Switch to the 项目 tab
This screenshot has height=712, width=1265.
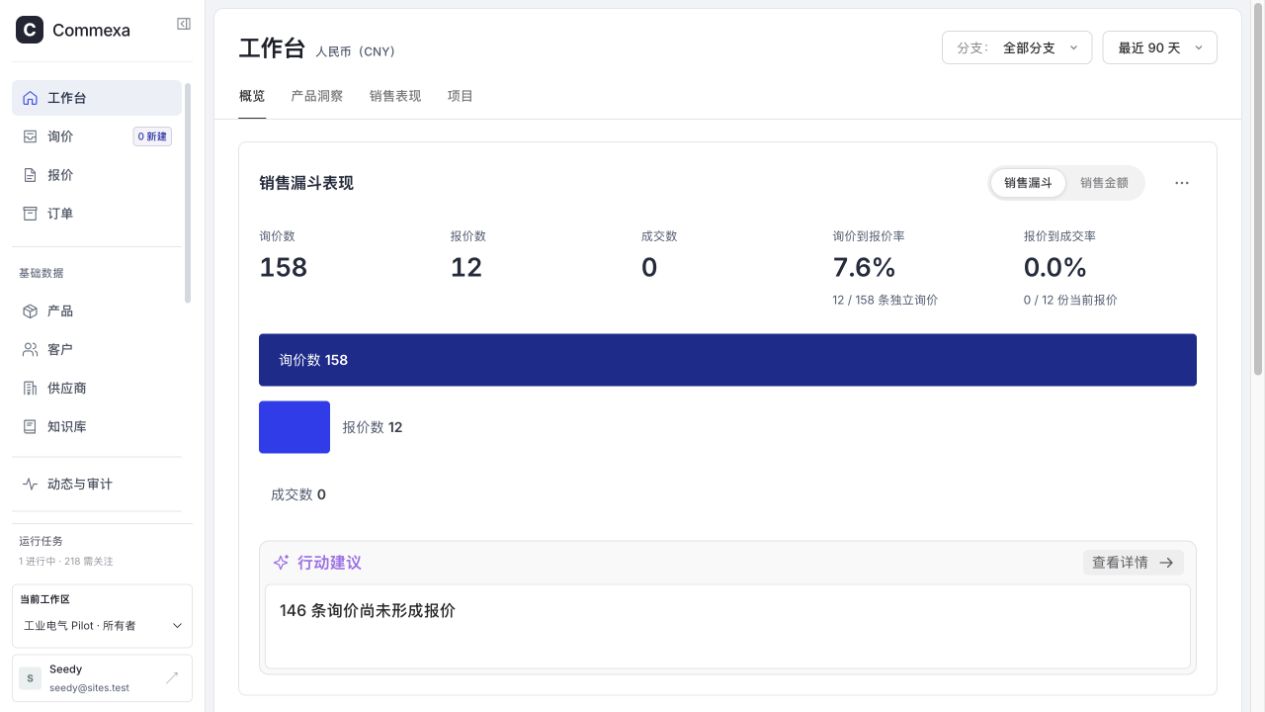(x=460, y=96)
